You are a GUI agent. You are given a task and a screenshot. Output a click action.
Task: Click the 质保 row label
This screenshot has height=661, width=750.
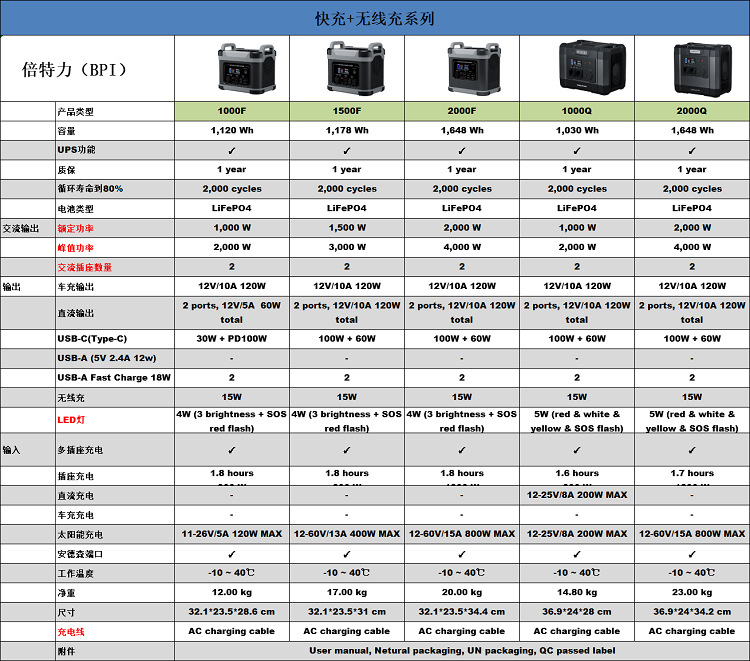(66, 170)
